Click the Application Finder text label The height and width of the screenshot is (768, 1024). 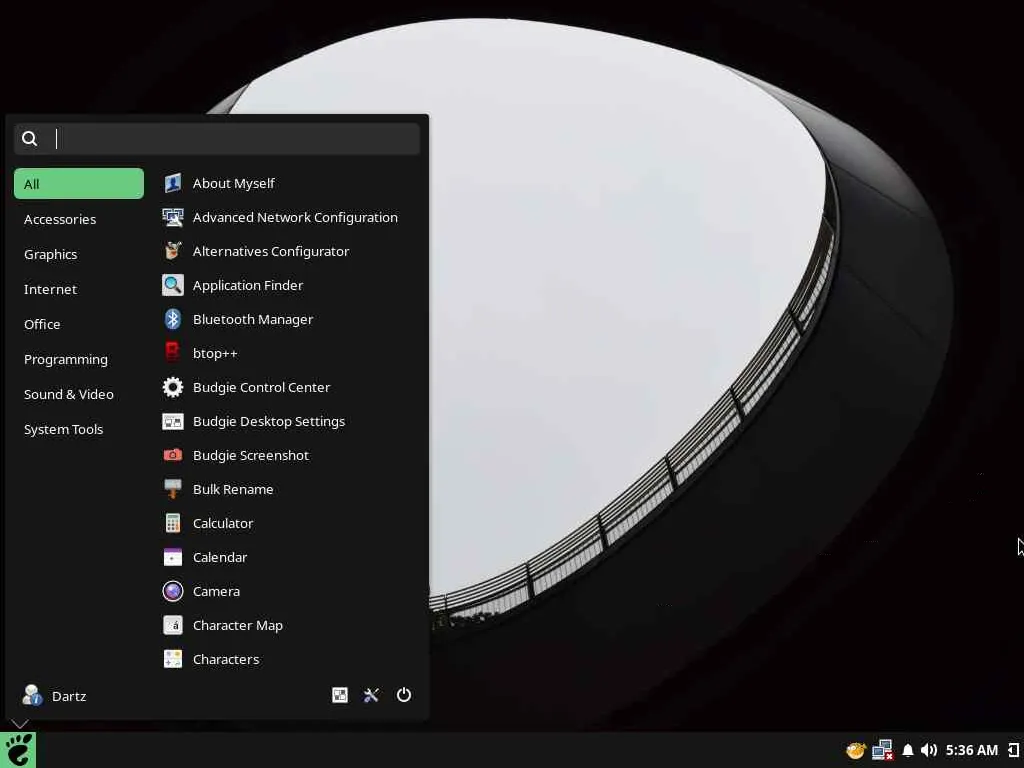click(248, 285)
